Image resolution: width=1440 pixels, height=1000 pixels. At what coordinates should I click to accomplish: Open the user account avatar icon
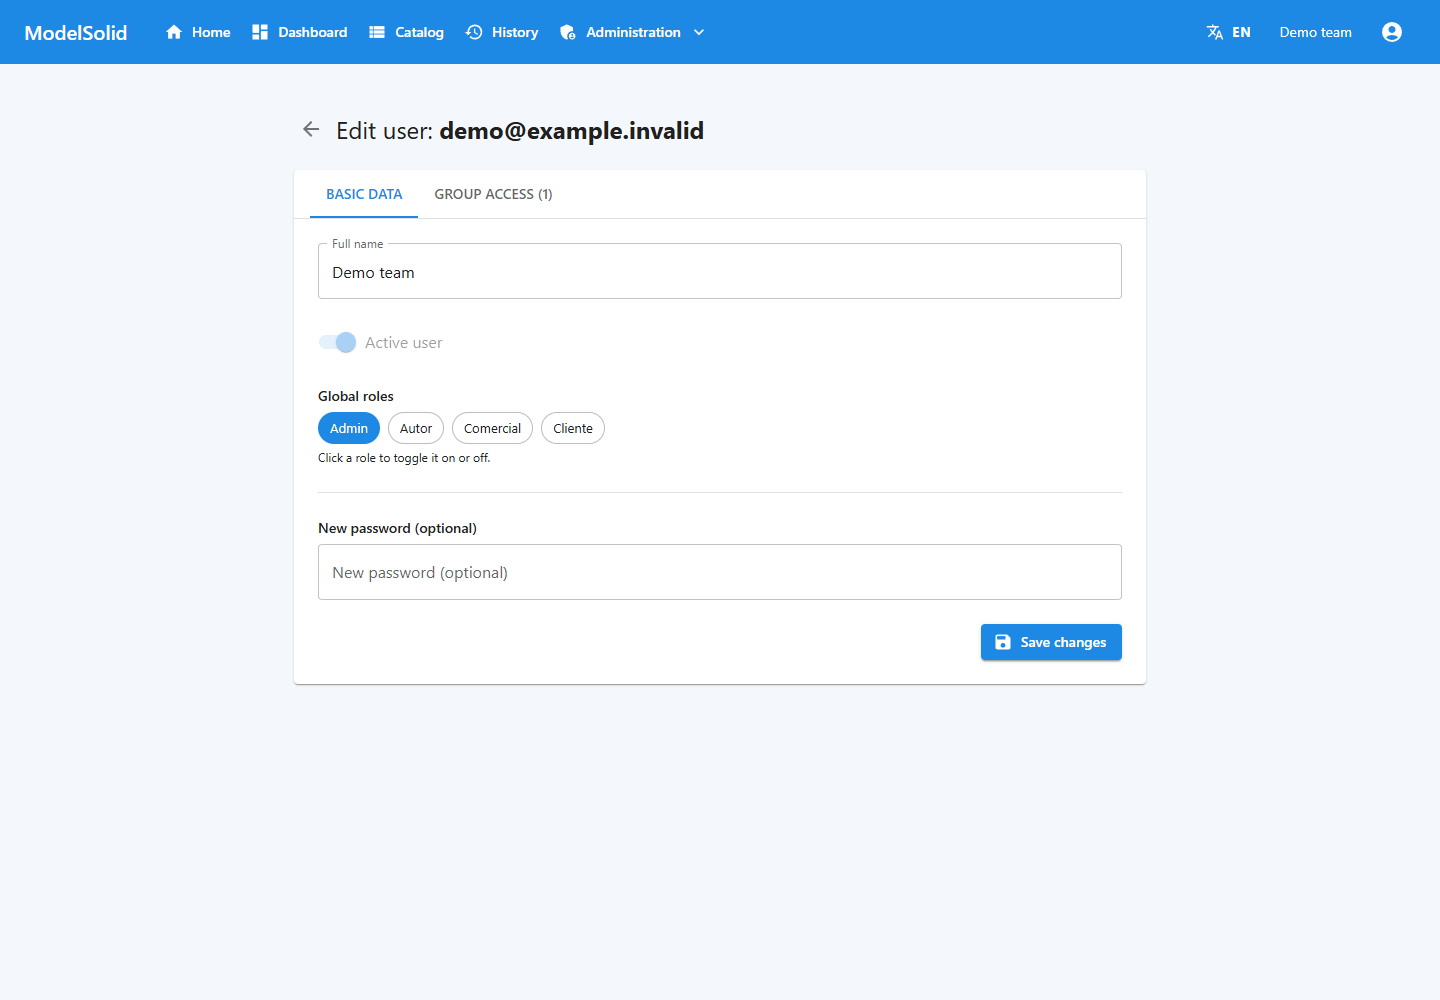tap(1392, 32)
